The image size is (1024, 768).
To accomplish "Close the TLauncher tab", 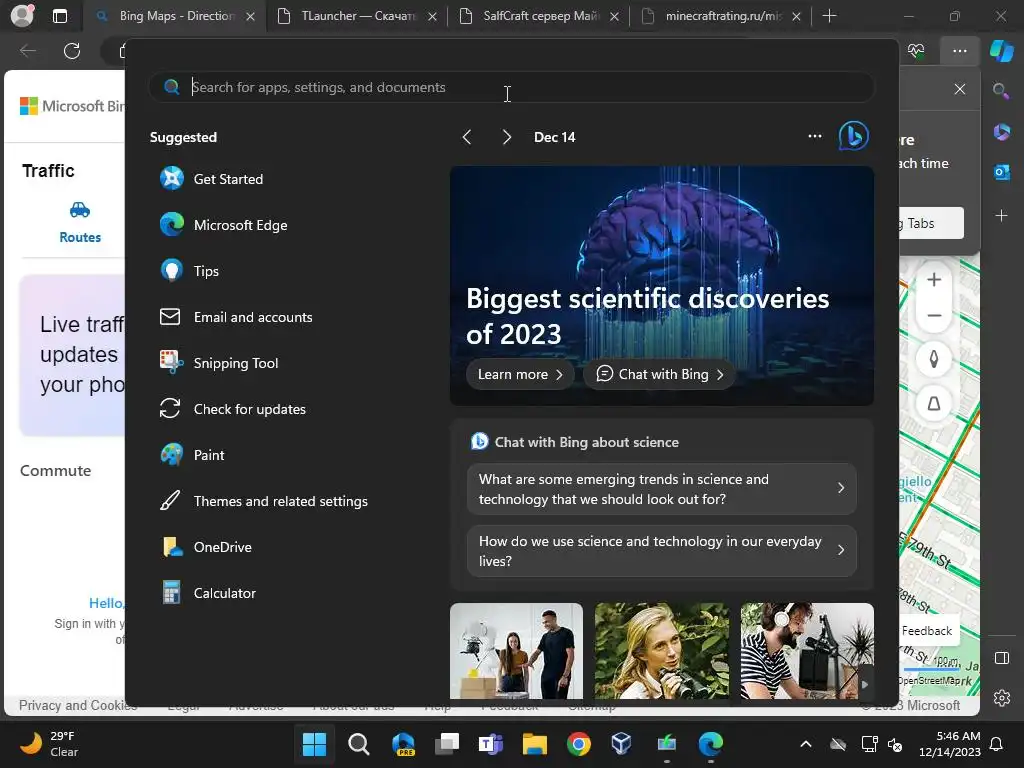I will coord(432,17).
